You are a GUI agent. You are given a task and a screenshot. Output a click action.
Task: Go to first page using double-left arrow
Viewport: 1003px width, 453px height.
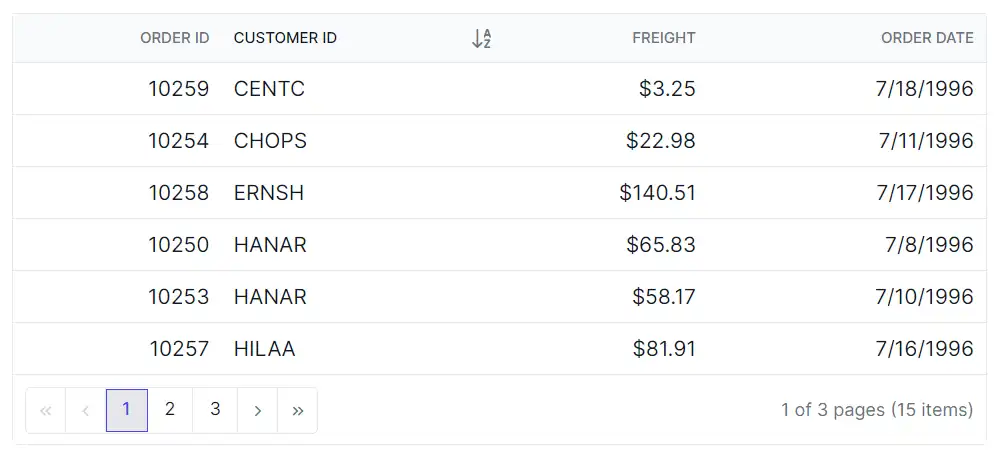[45, 410]
